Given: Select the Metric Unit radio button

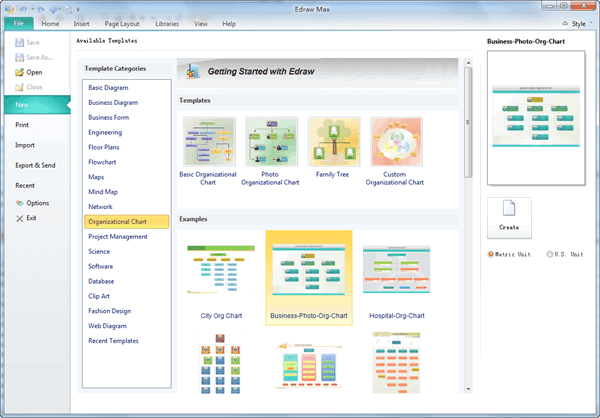Looking at the screenshot, I should (x=491, y=254).
